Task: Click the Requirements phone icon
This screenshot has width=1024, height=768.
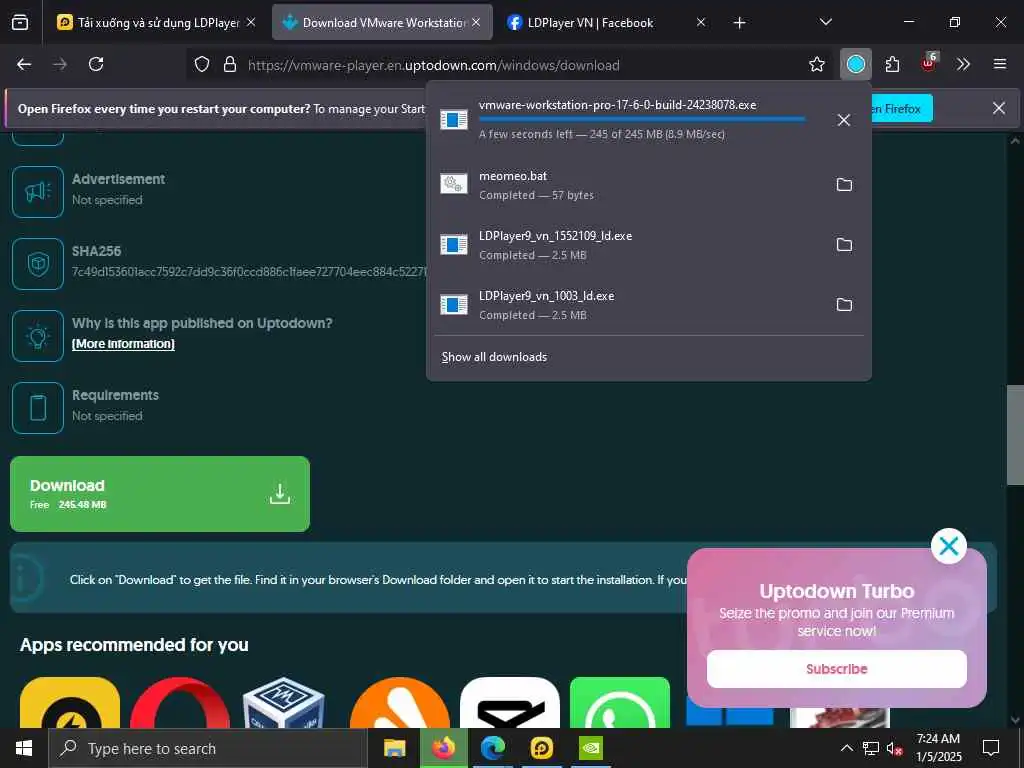Action: coord(38,408)
